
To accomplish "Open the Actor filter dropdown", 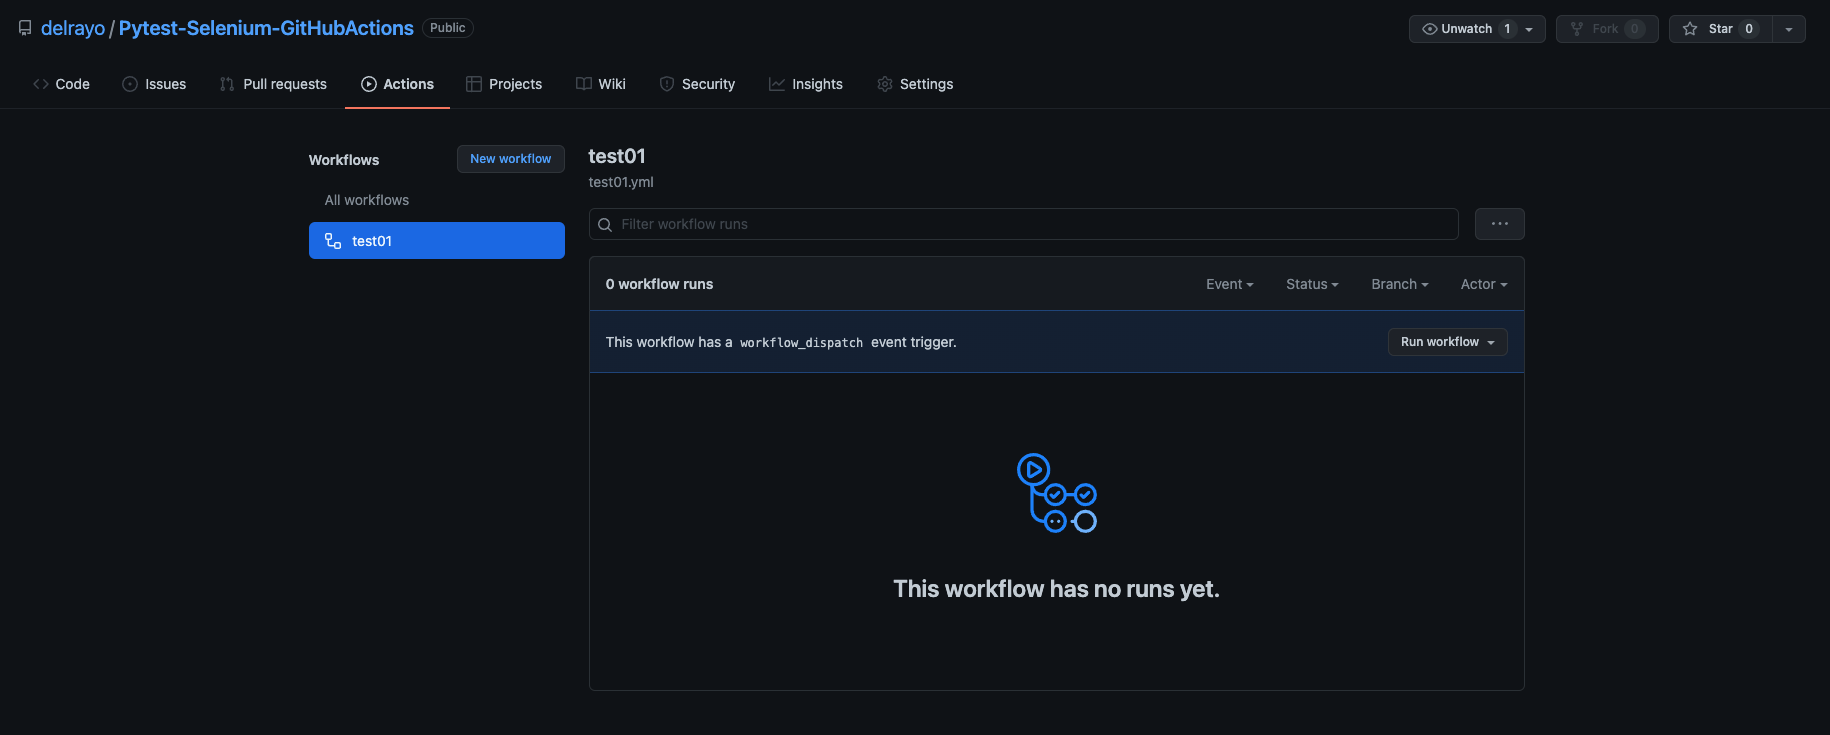I will tap(1484, 284).
